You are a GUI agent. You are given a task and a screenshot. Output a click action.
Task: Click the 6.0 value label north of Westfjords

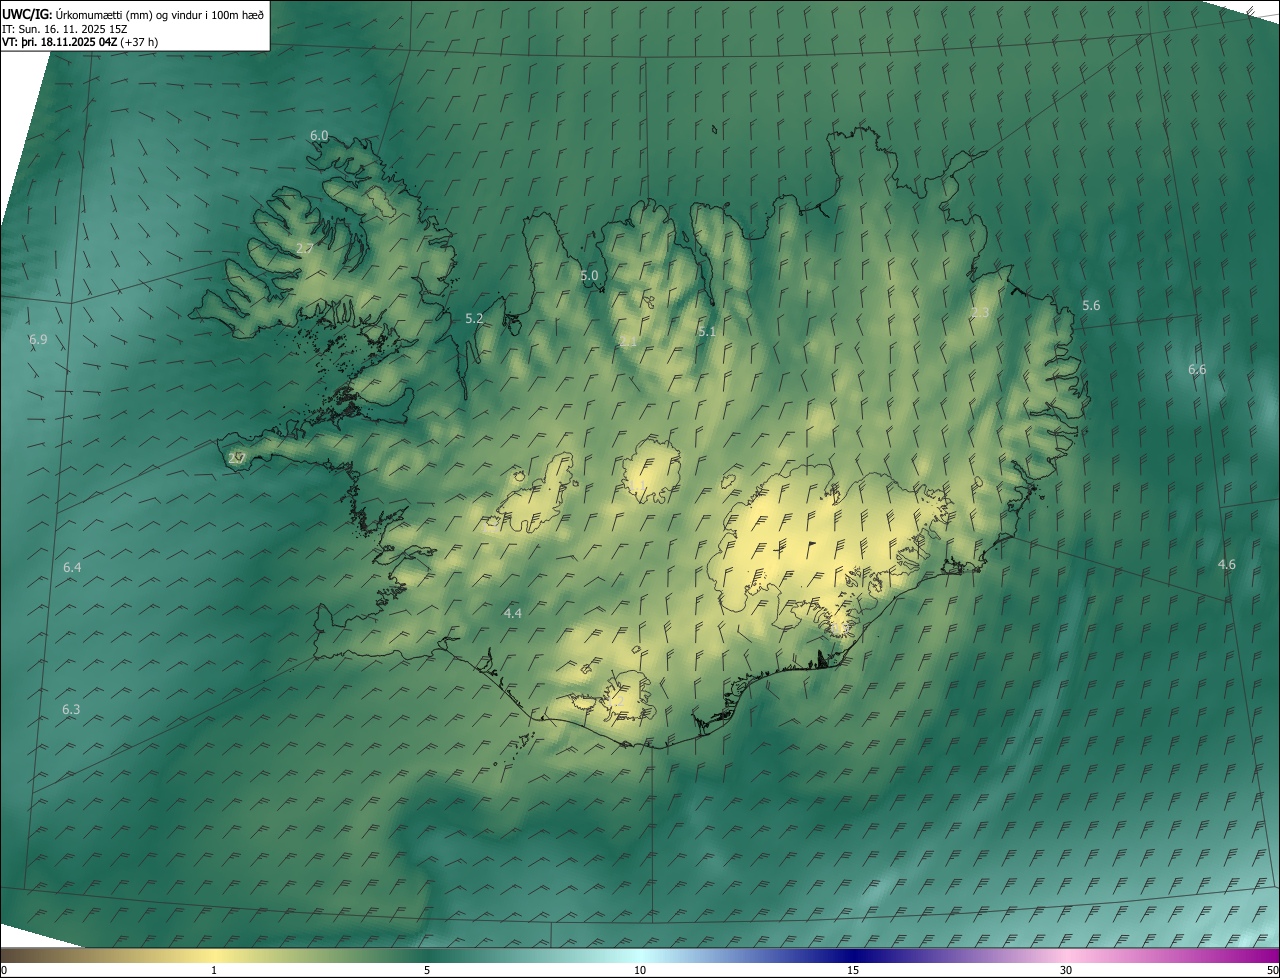(x=319, y=135)
